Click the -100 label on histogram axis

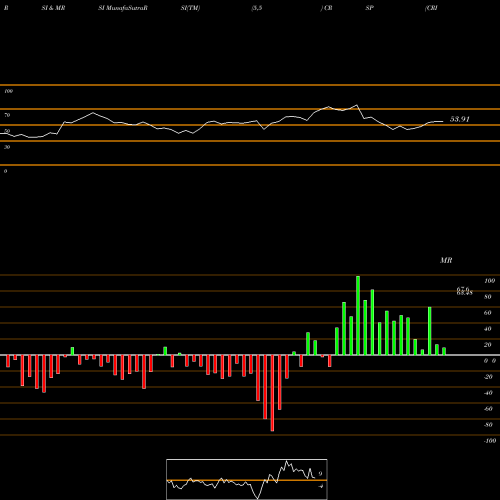click(x=490, y=441)
